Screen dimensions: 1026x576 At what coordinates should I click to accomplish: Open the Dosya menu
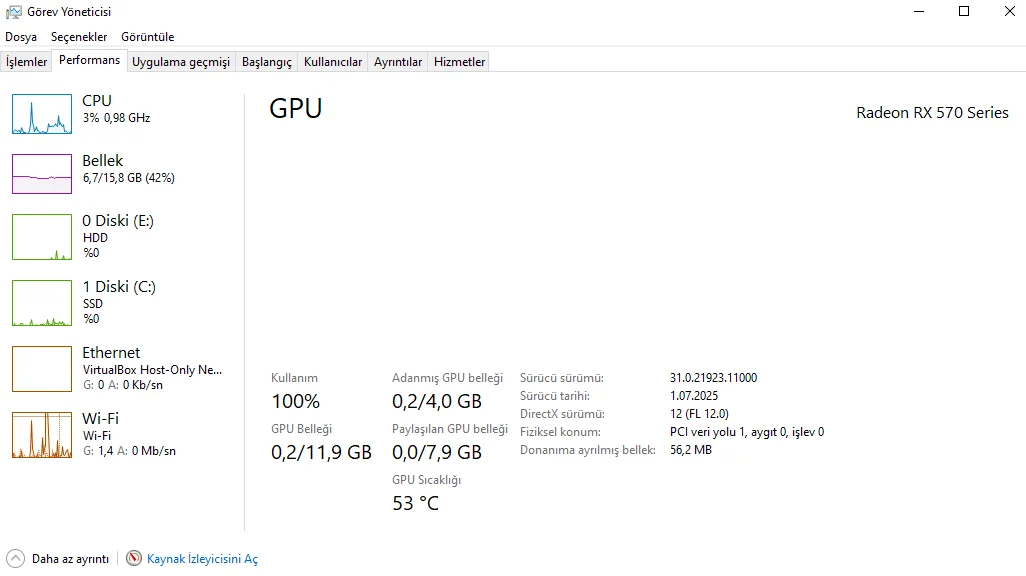(x=21, y=37)
